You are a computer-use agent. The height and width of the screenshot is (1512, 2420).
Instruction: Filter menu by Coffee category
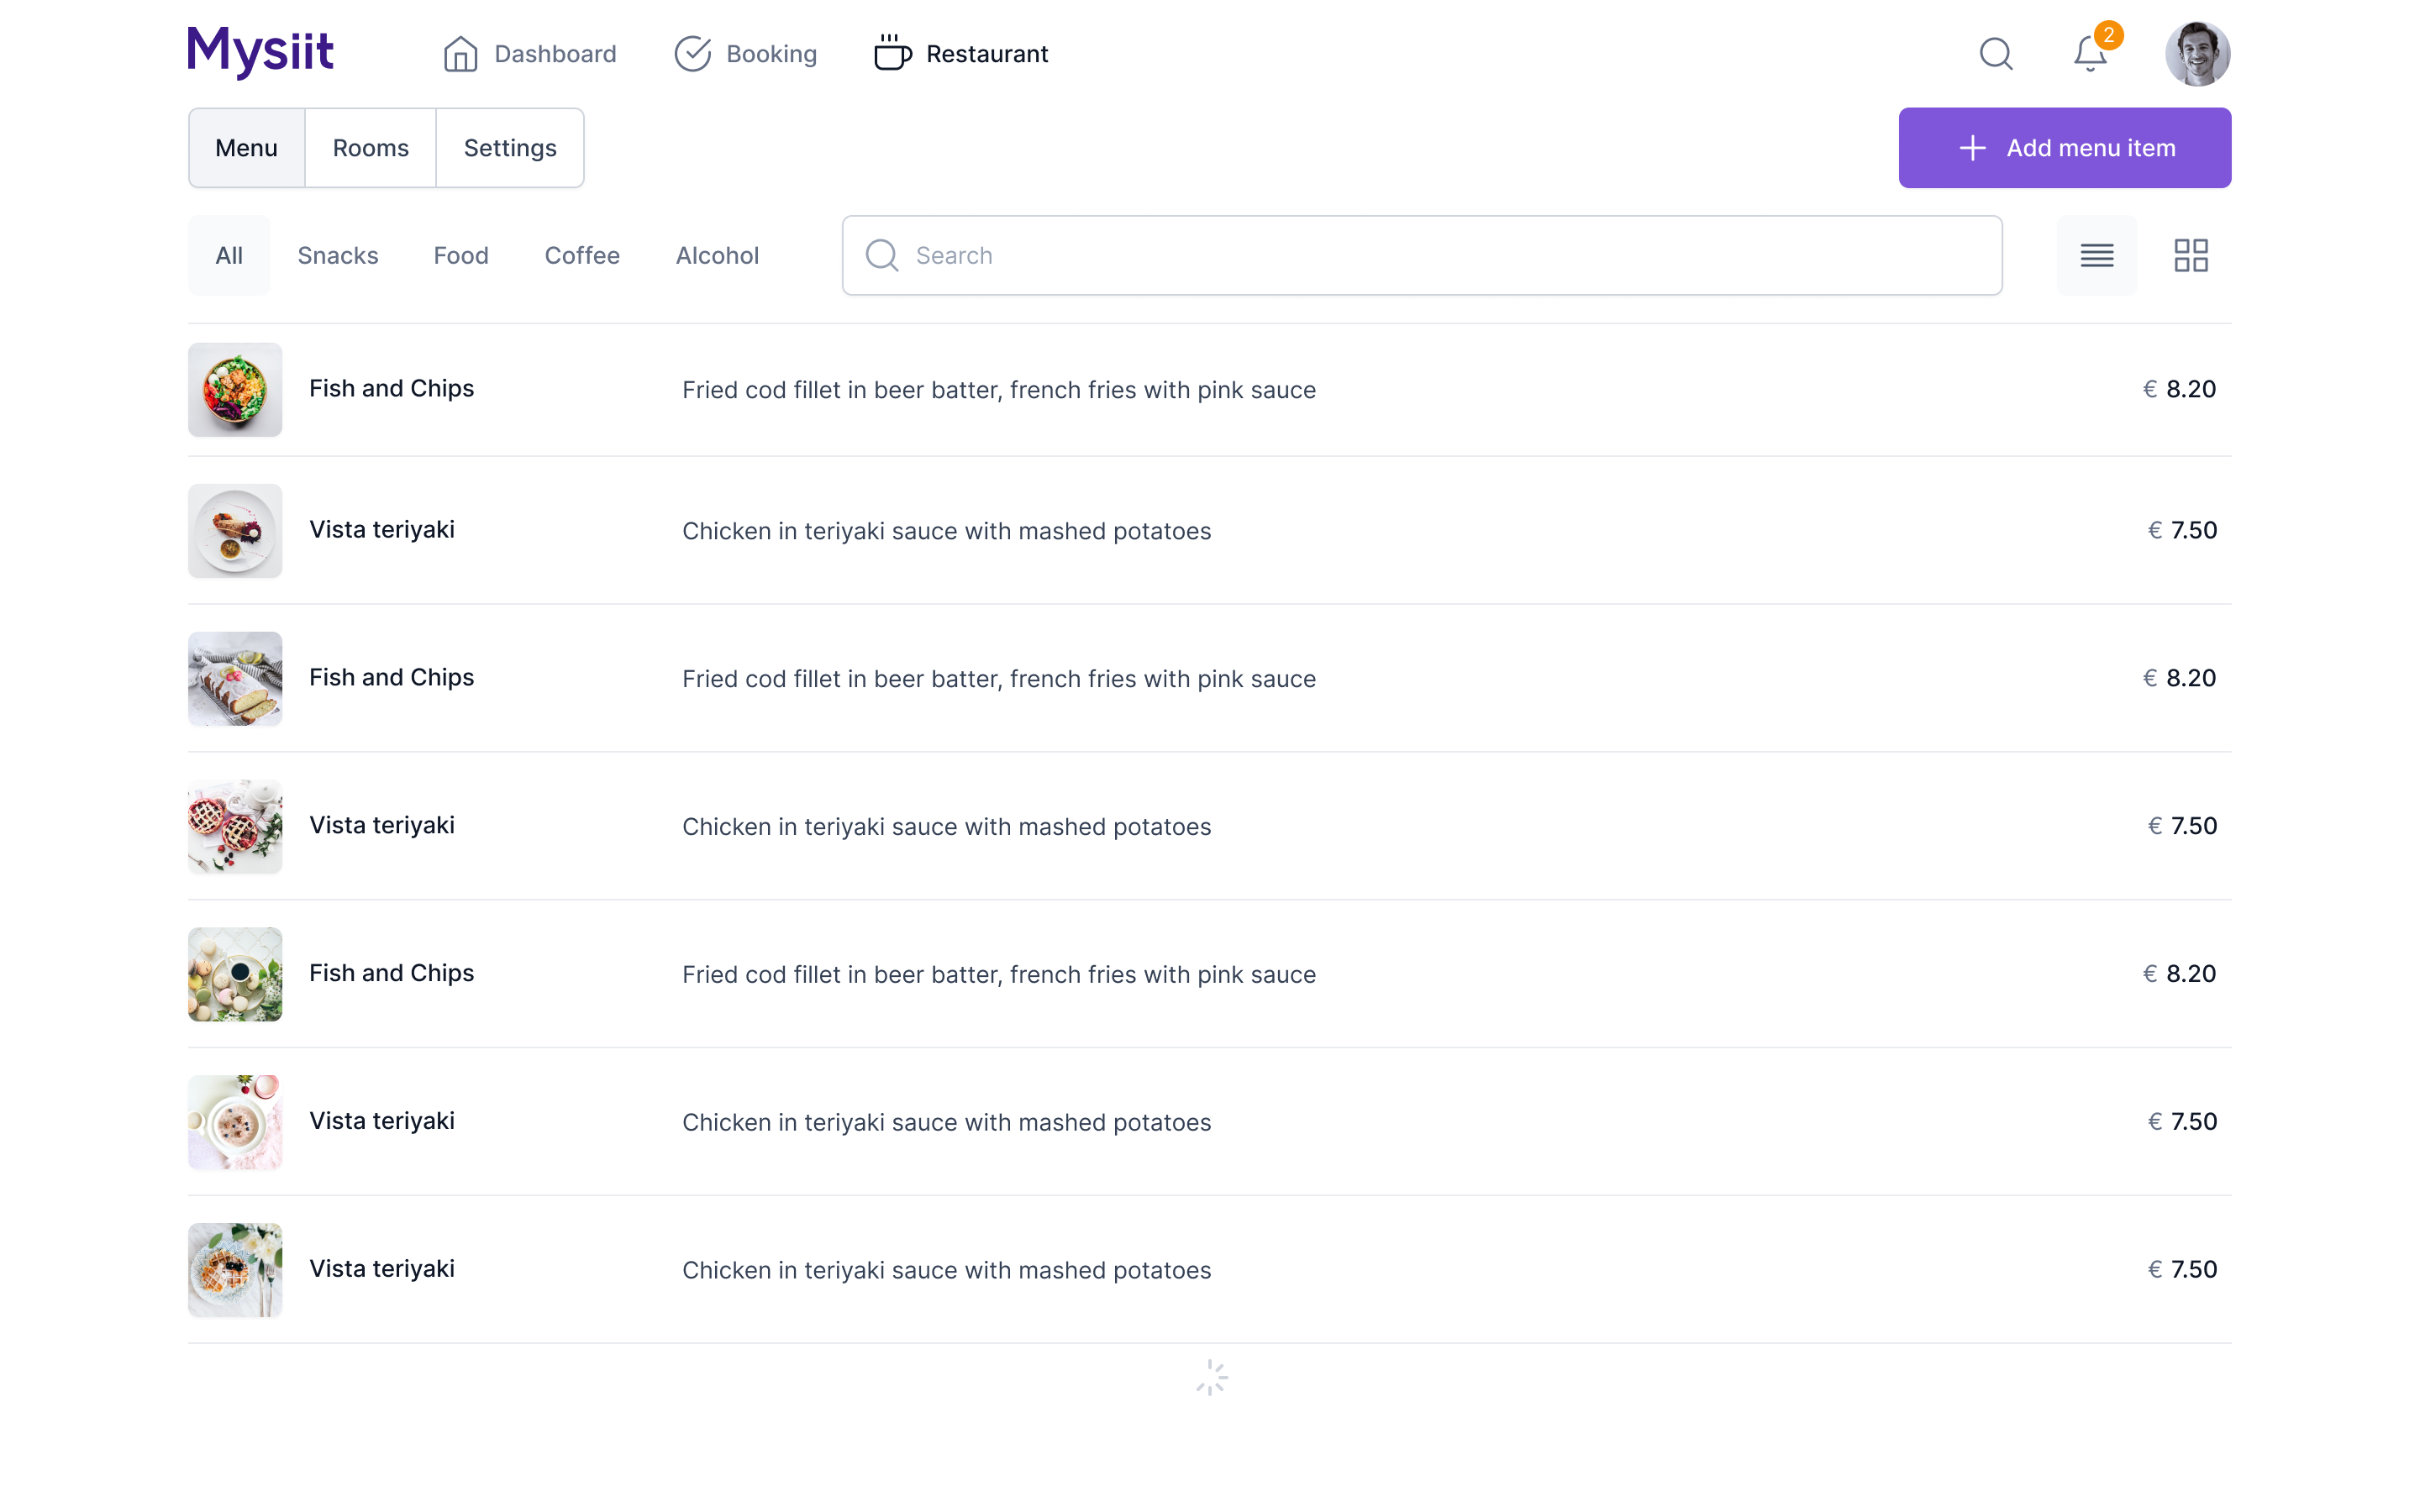582,256
